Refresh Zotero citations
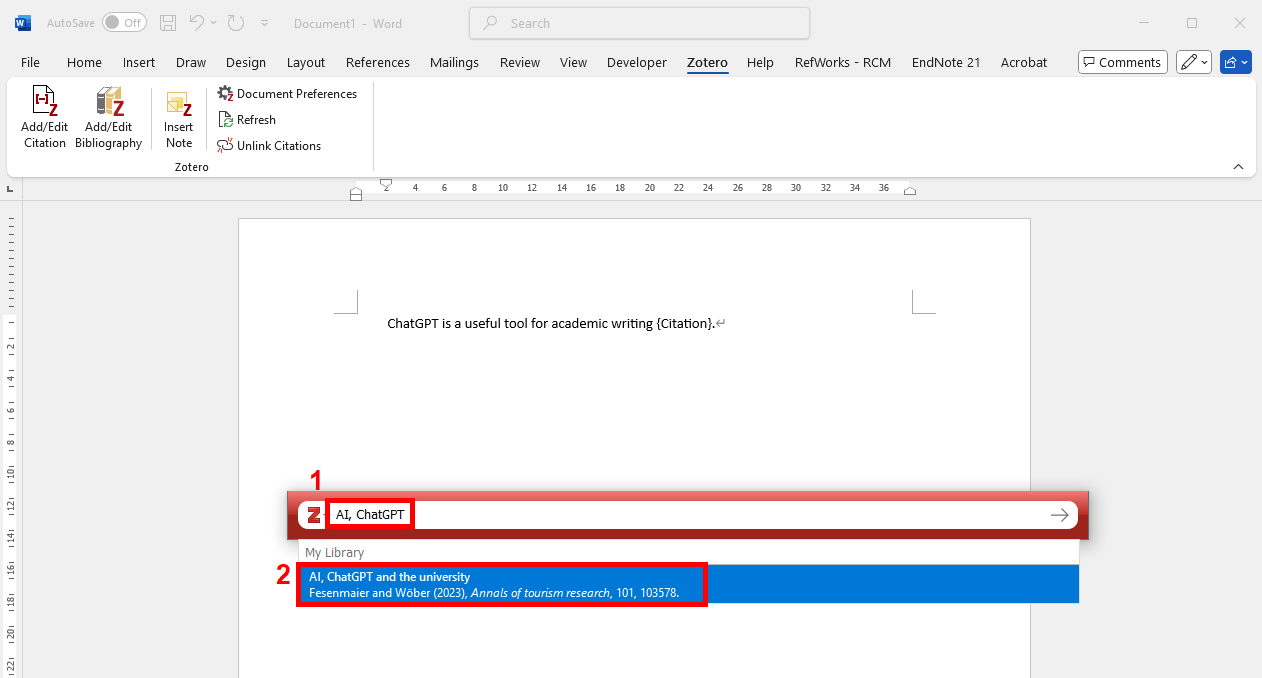Viewport: 1262px width, 678px height. point(247,120)
